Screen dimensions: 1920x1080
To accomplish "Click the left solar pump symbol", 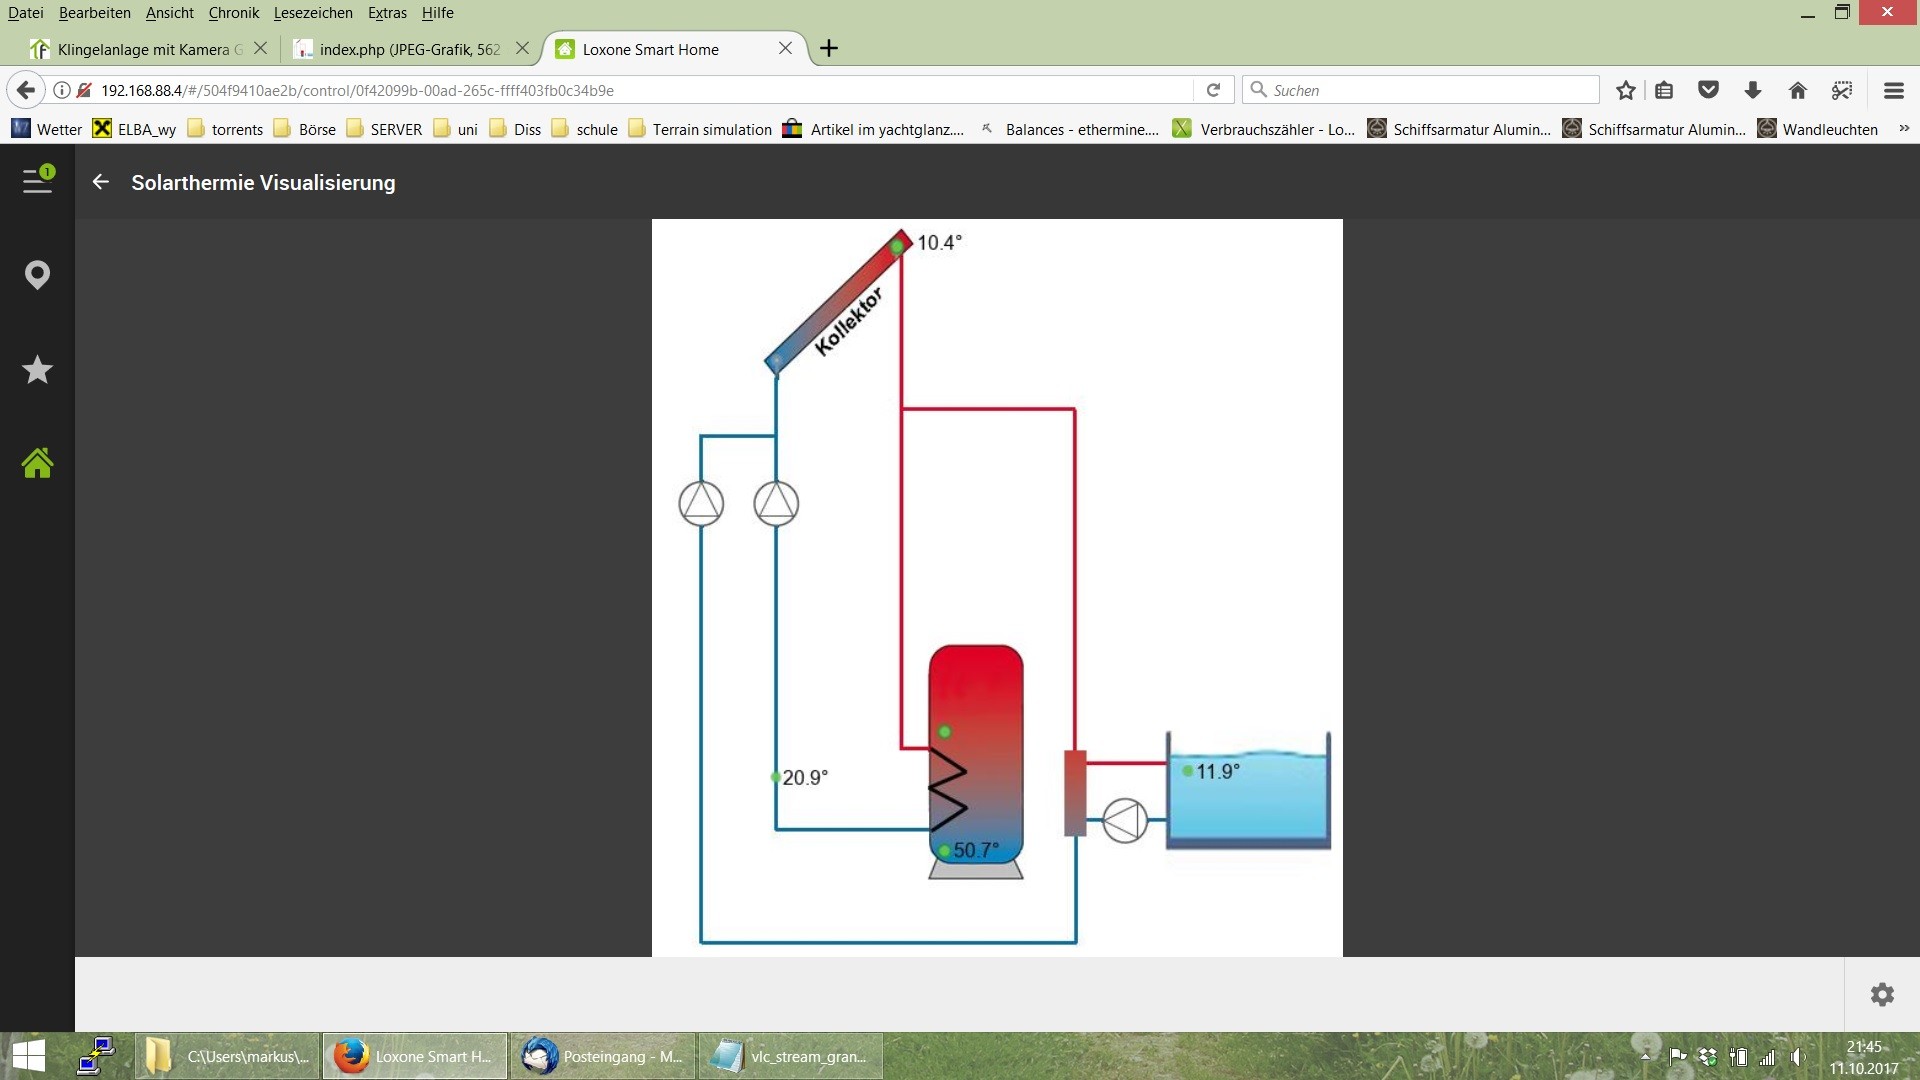I will coord(701,503).
